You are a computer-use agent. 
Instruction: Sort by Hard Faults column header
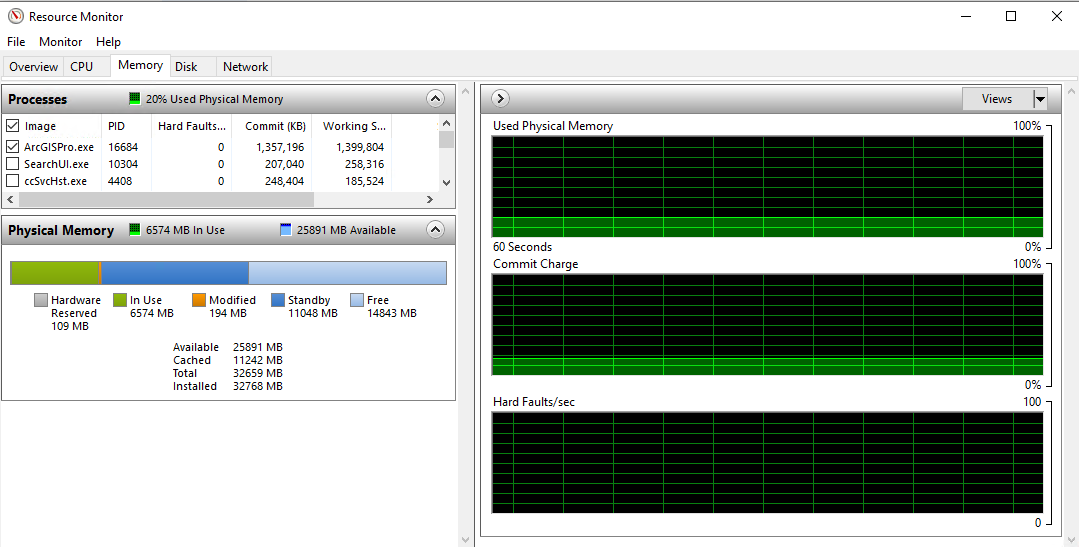191,126
